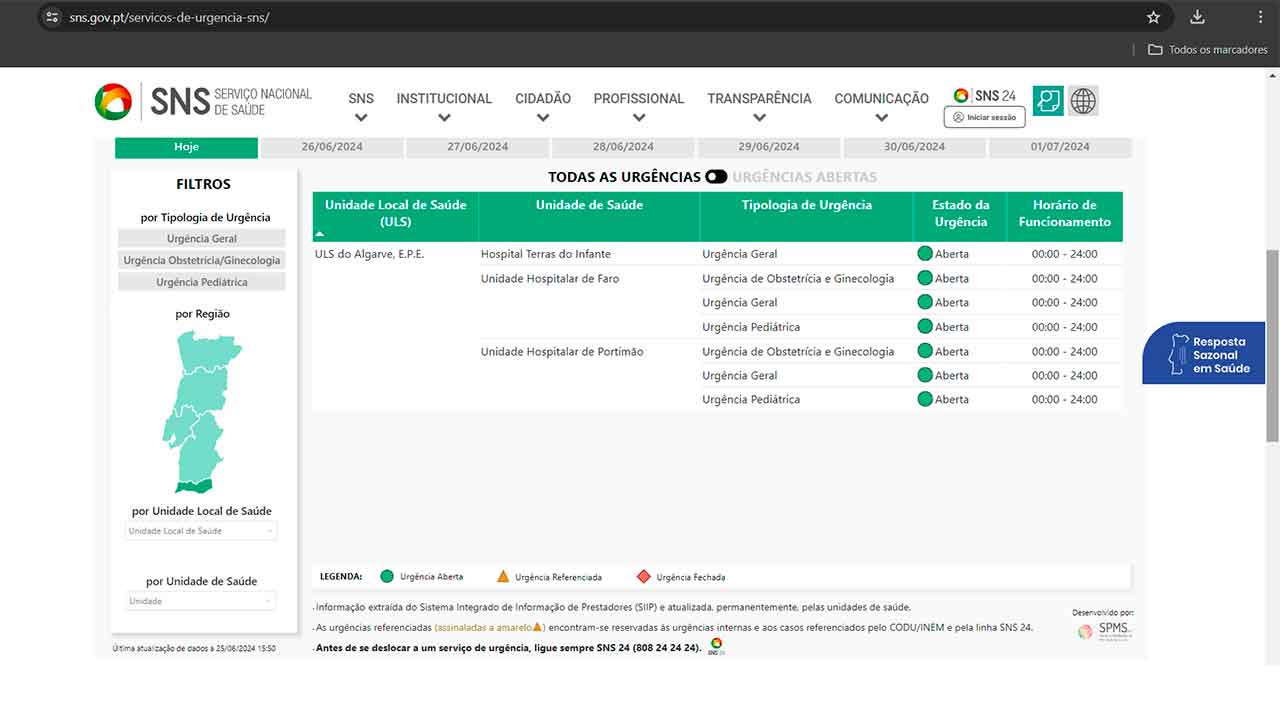Click the browser address bar URL

click(169, 18)
